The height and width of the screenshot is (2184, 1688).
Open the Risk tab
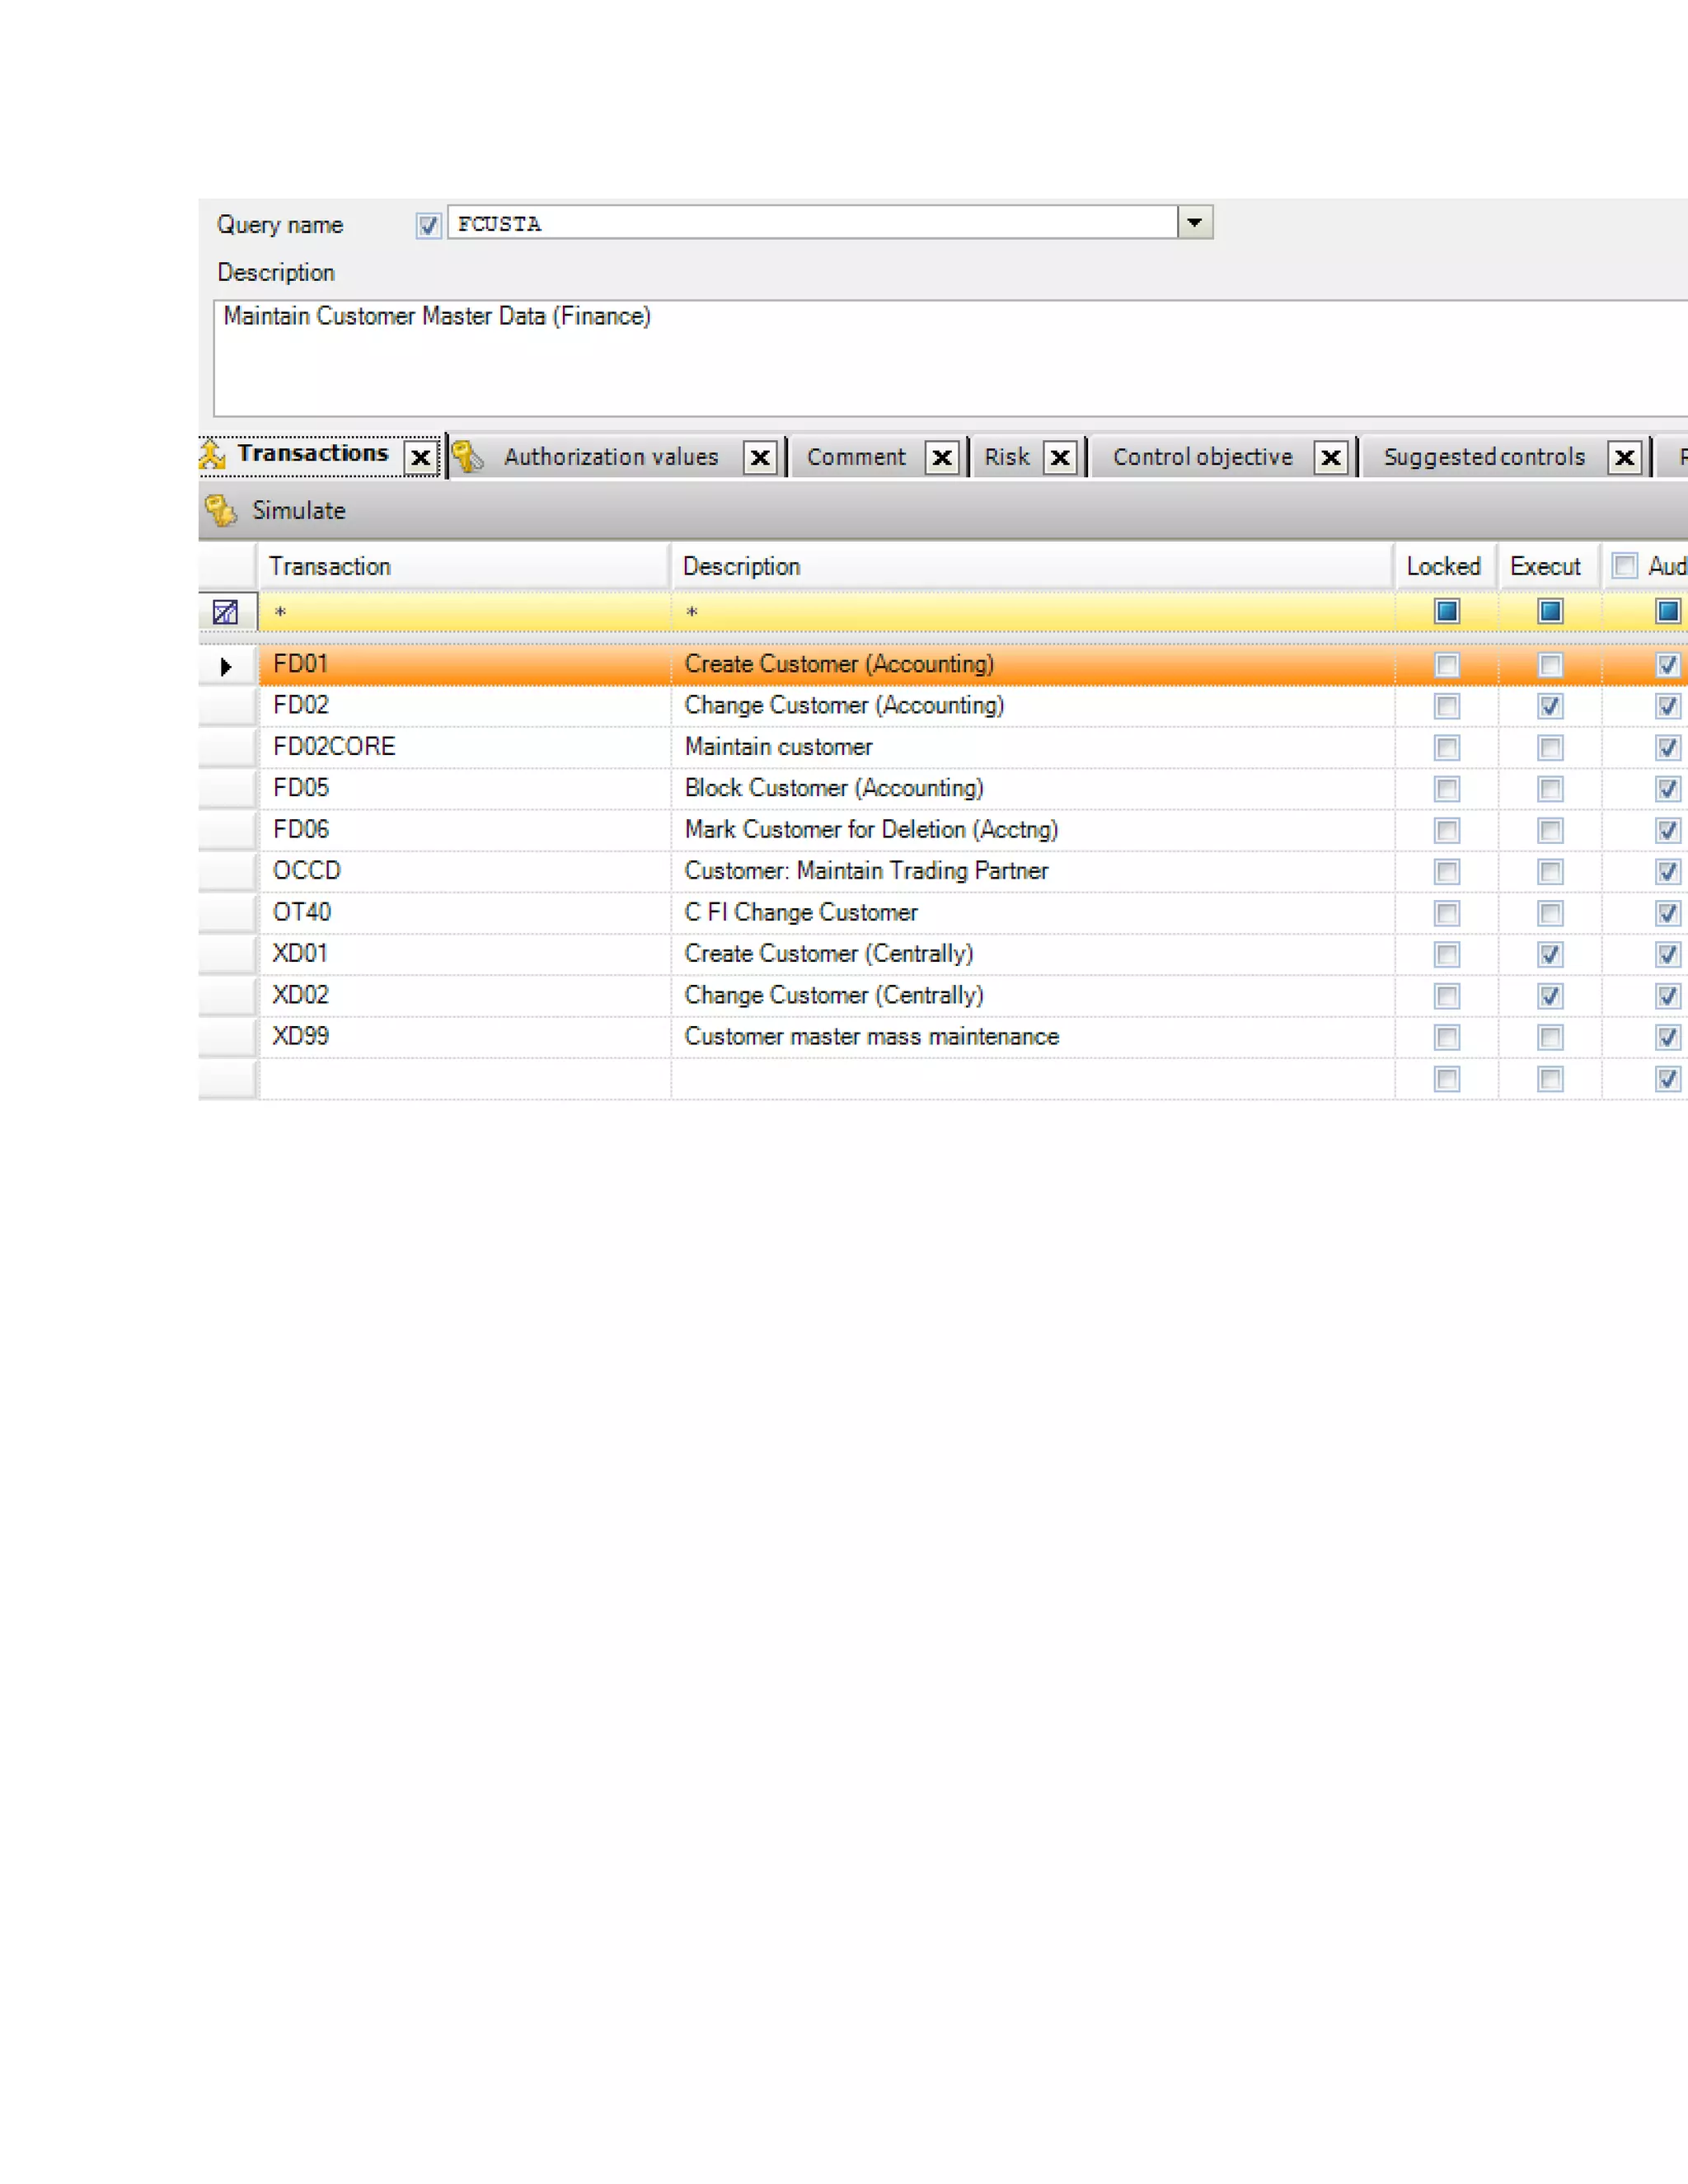1006,457
